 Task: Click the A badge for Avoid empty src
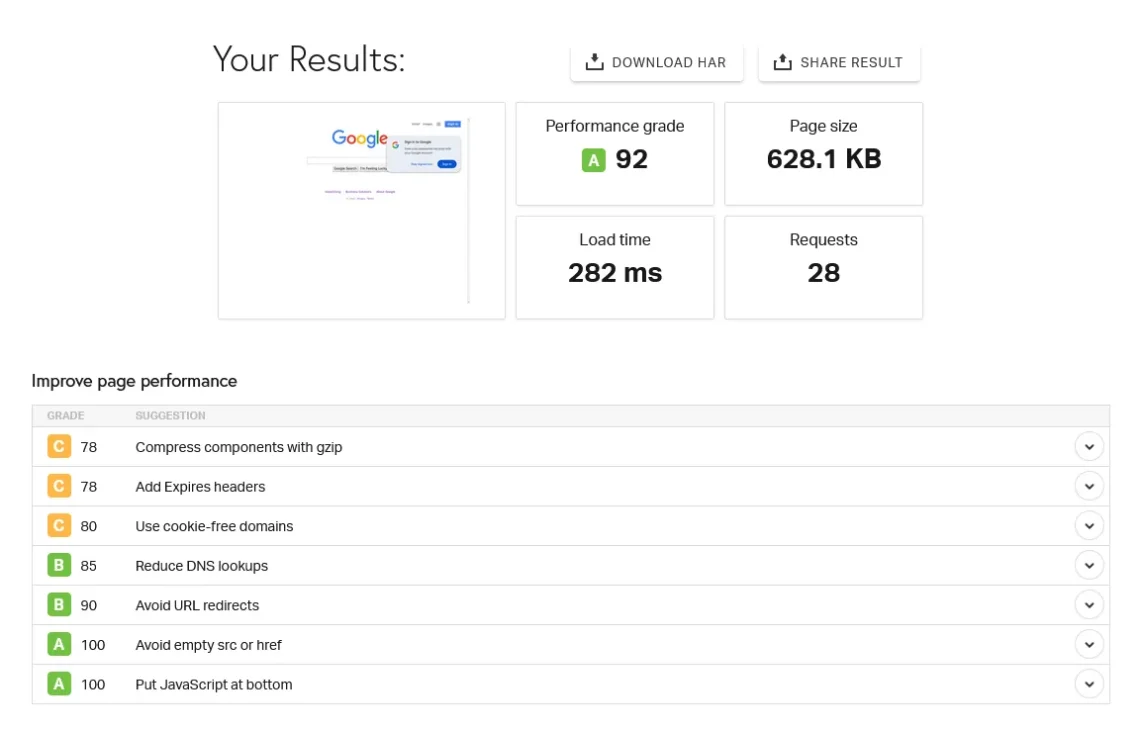click(x=58, y=644)
